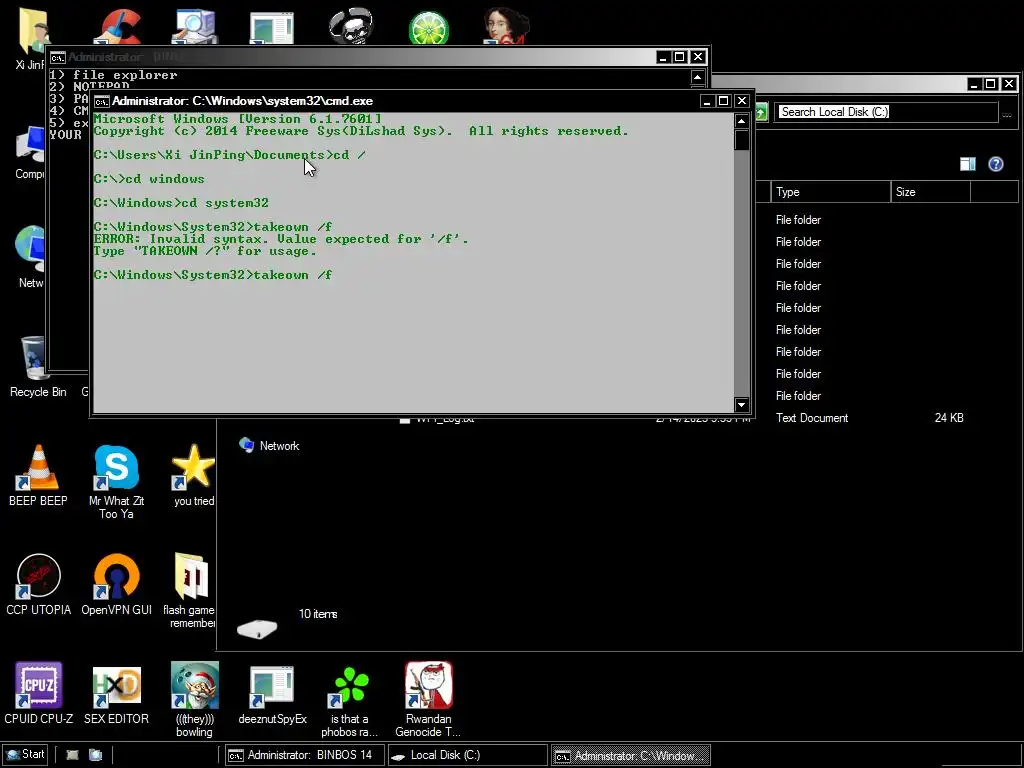Click the Start button

click(x=25, y=754)
